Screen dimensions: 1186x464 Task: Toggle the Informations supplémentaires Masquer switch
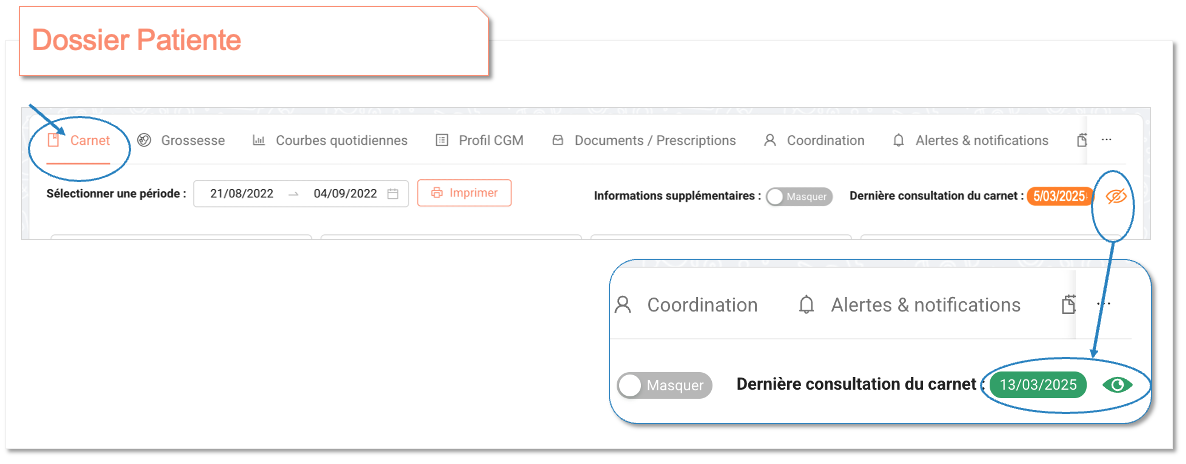pyautogui.click(x=799, y=196)
